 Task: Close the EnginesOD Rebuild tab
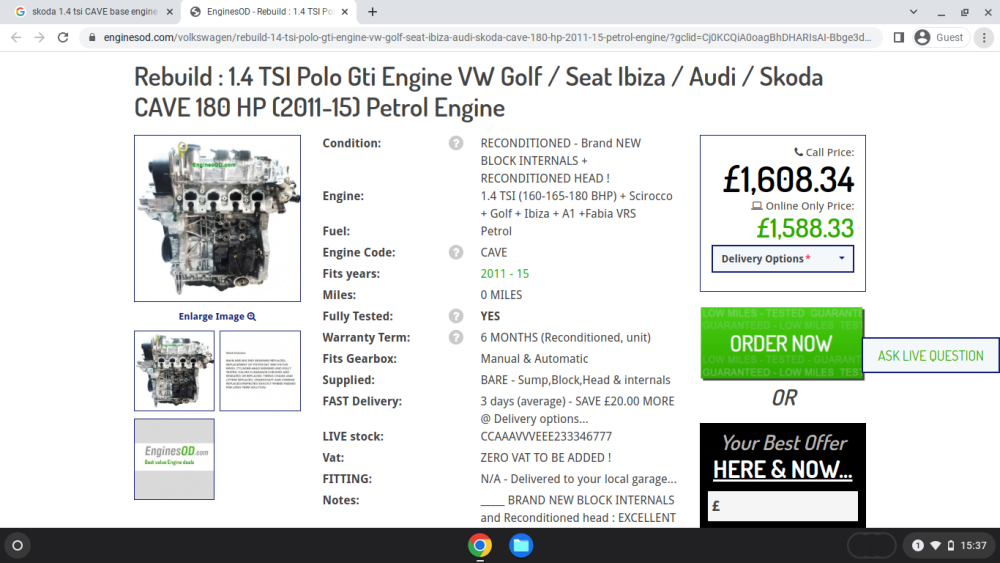(344, 11)
